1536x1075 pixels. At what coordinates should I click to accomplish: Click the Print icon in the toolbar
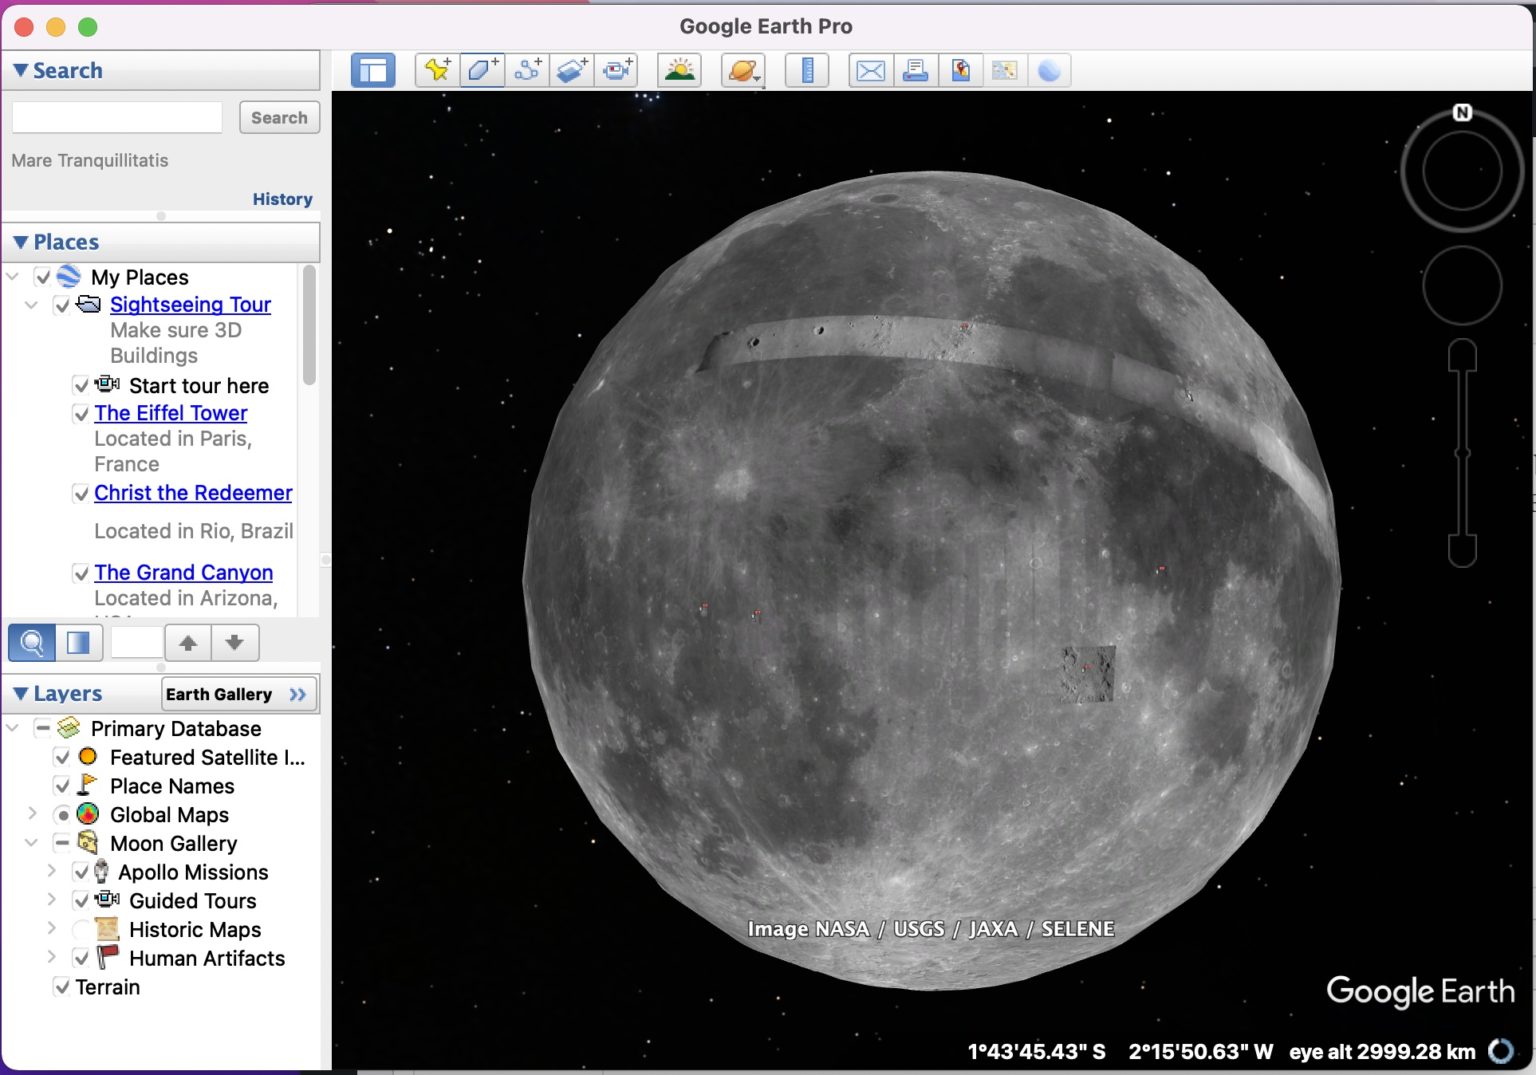(x=915, y=69)
